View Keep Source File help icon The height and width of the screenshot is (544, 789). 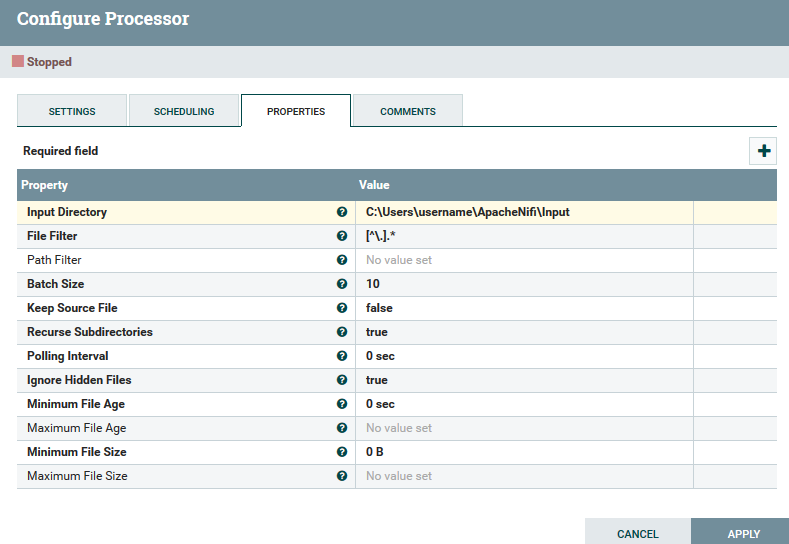(342, 308)
